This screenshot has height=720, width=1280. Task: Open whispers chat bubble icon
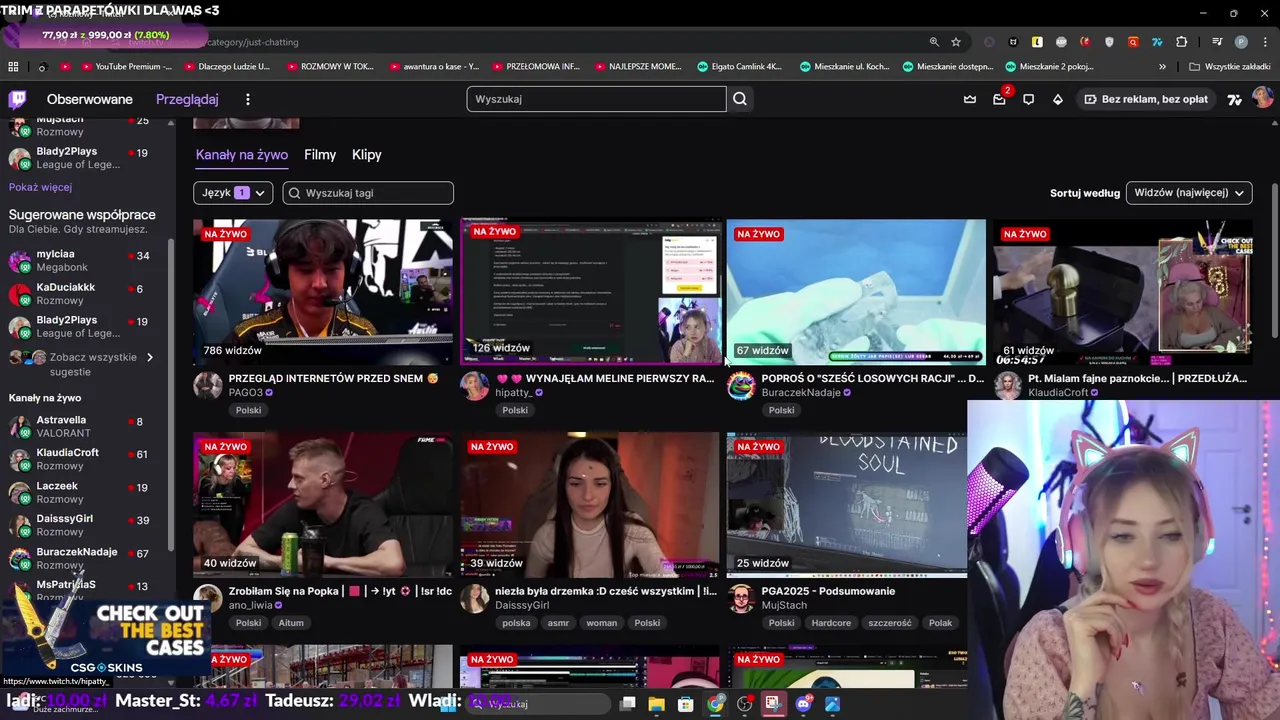point(1028,99)
